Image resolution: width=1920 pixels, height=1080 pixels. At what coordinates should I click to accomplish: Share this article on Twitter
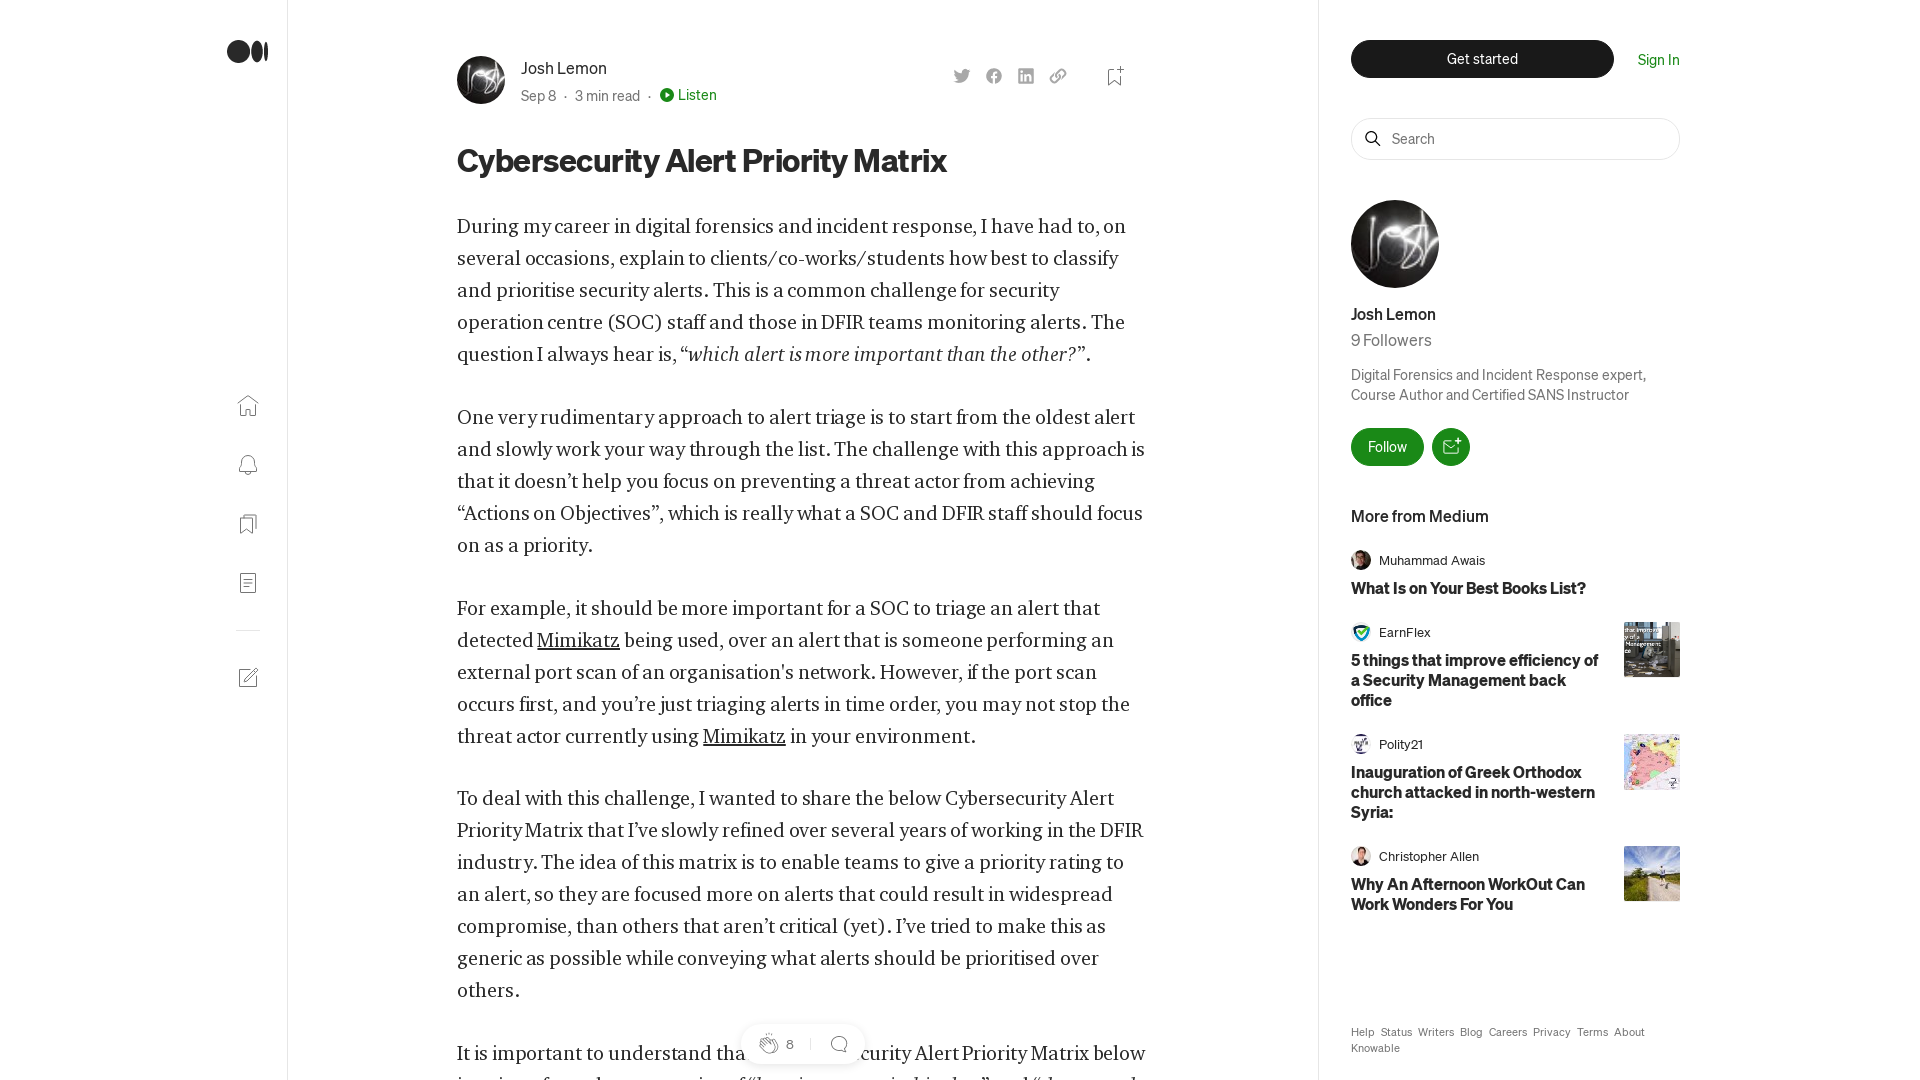click(961, 75)
